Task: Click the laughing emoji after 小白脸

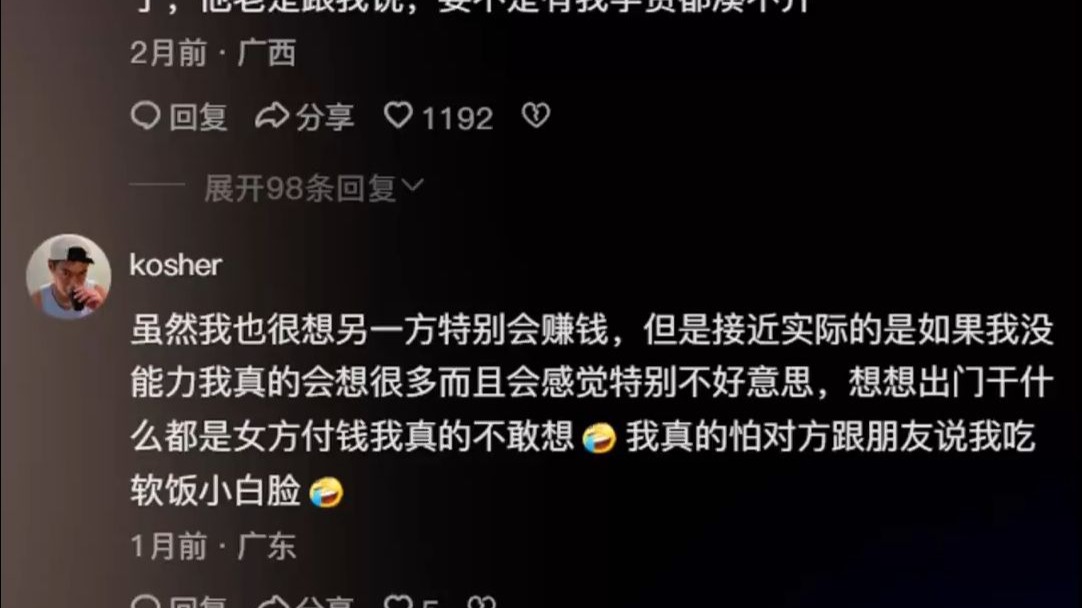Action: [x=326, y=492]
